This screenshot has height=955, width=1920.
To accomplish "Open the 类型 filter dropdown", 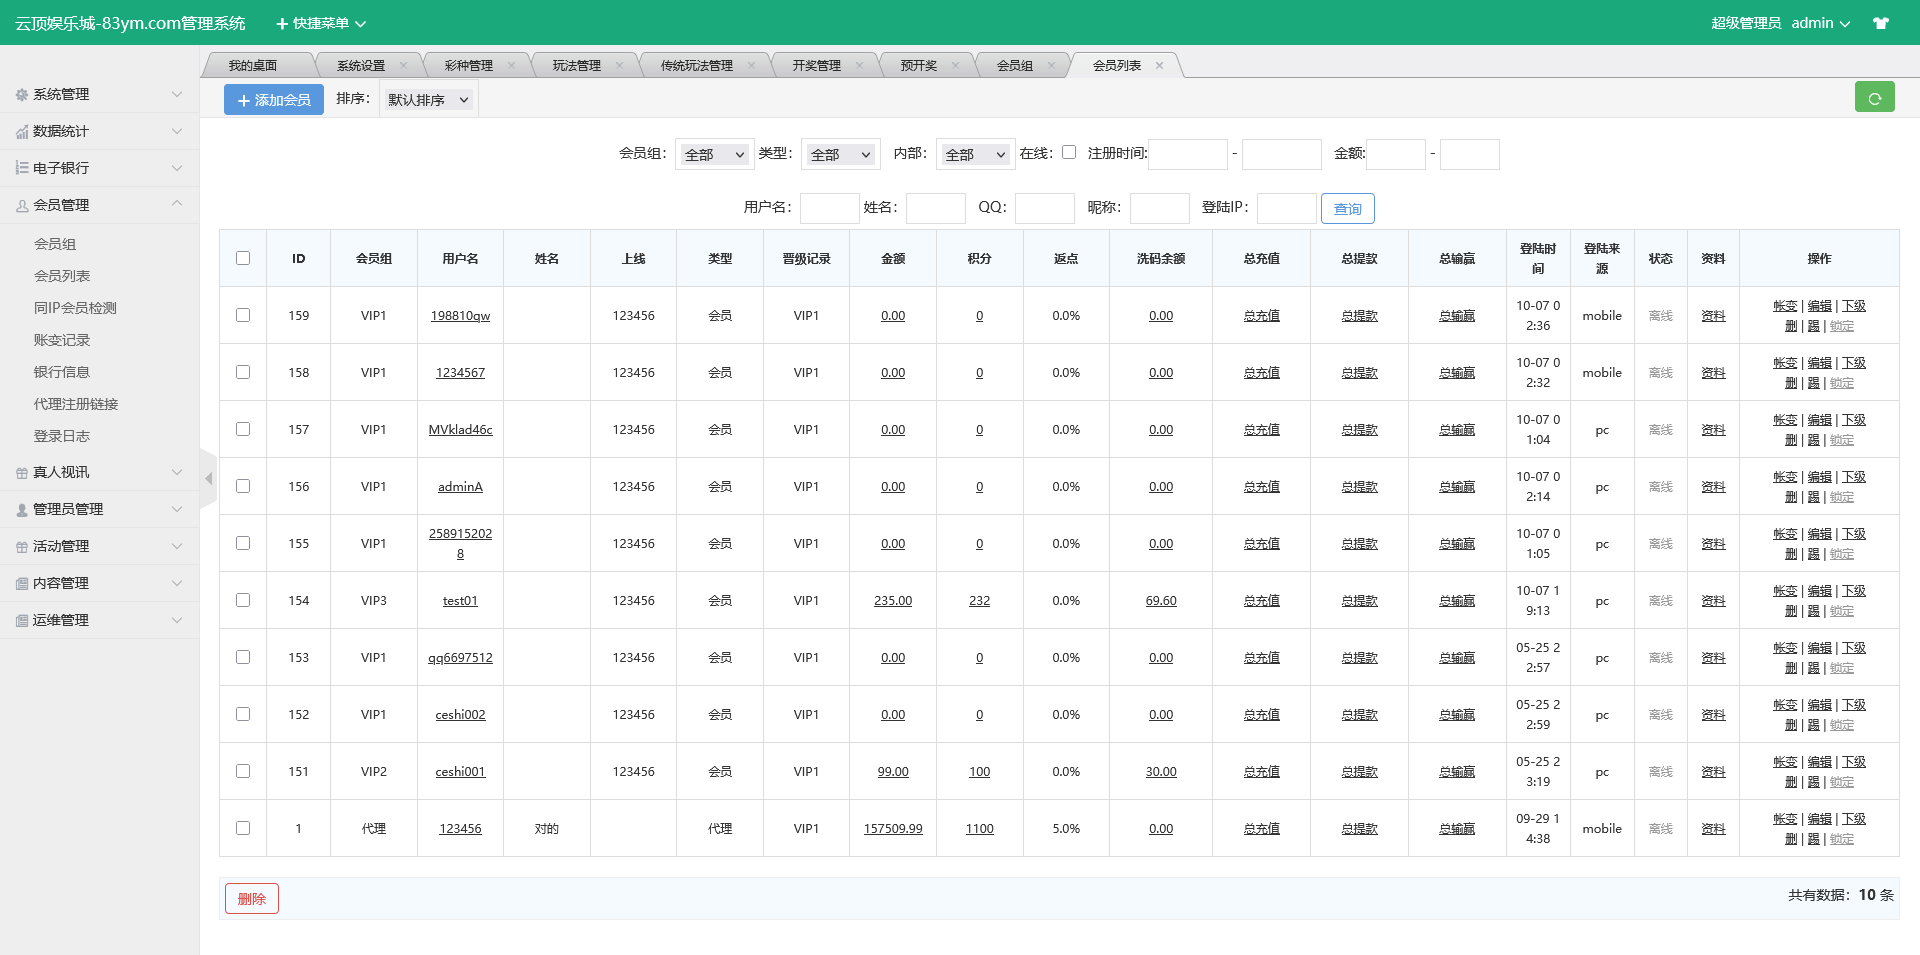I will point(840,154).
